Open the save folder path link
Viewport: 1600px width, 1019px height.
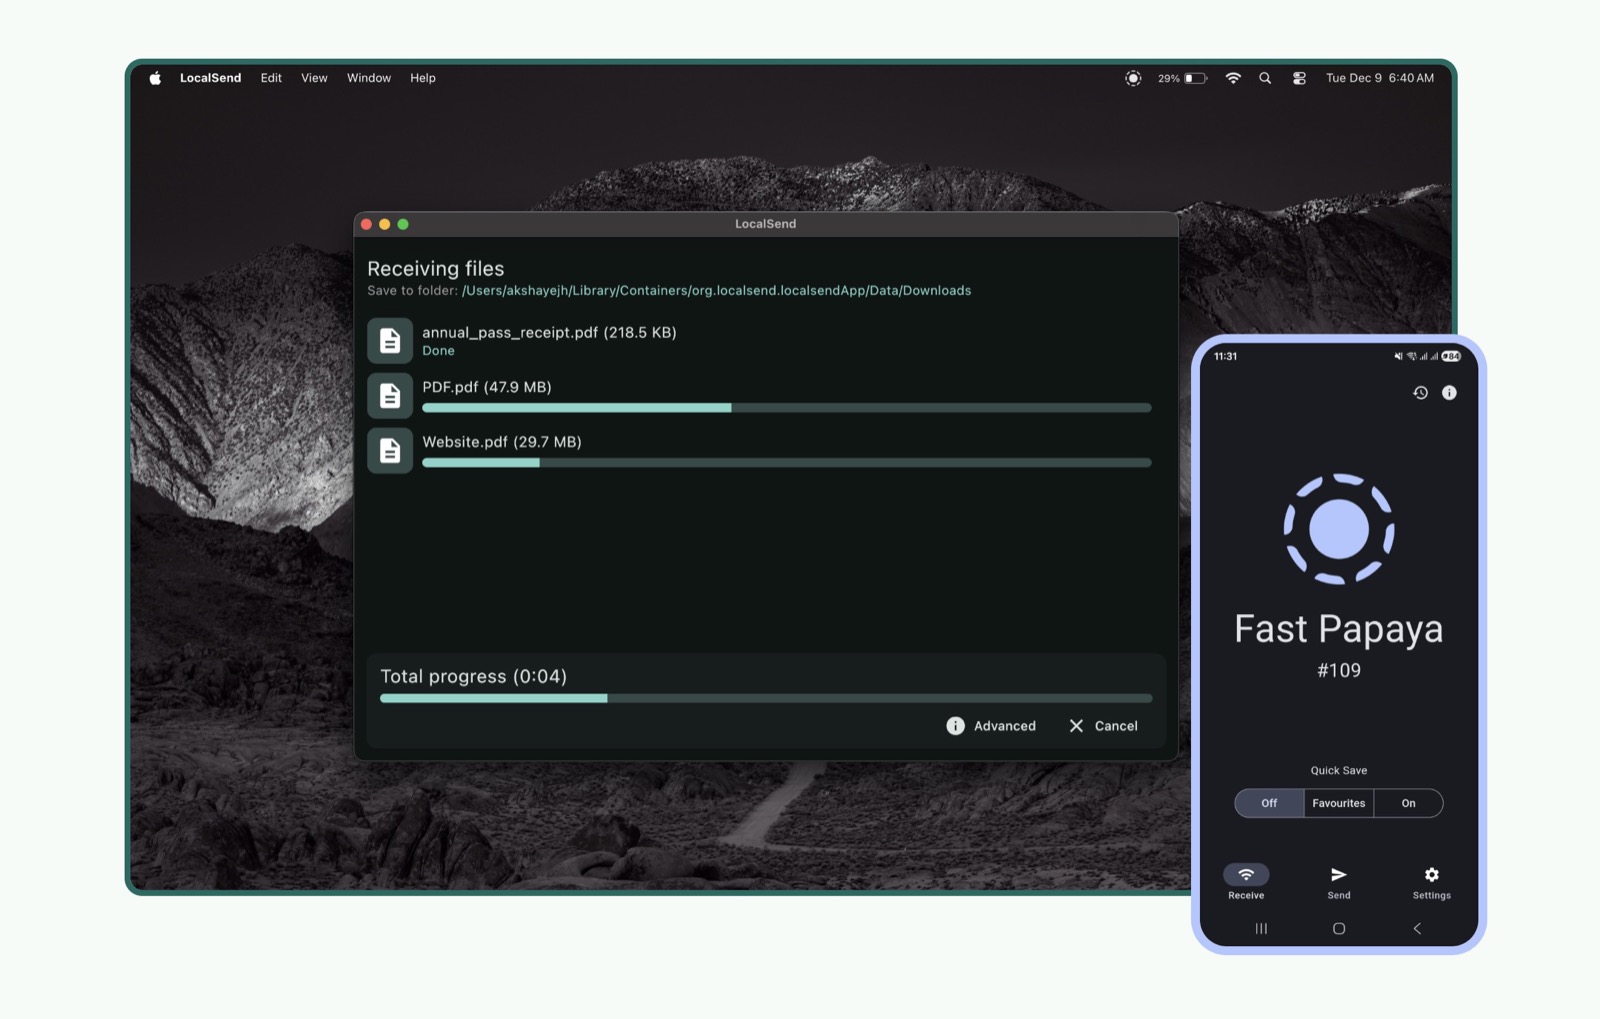pyautogui.click(x=716, y=291)
